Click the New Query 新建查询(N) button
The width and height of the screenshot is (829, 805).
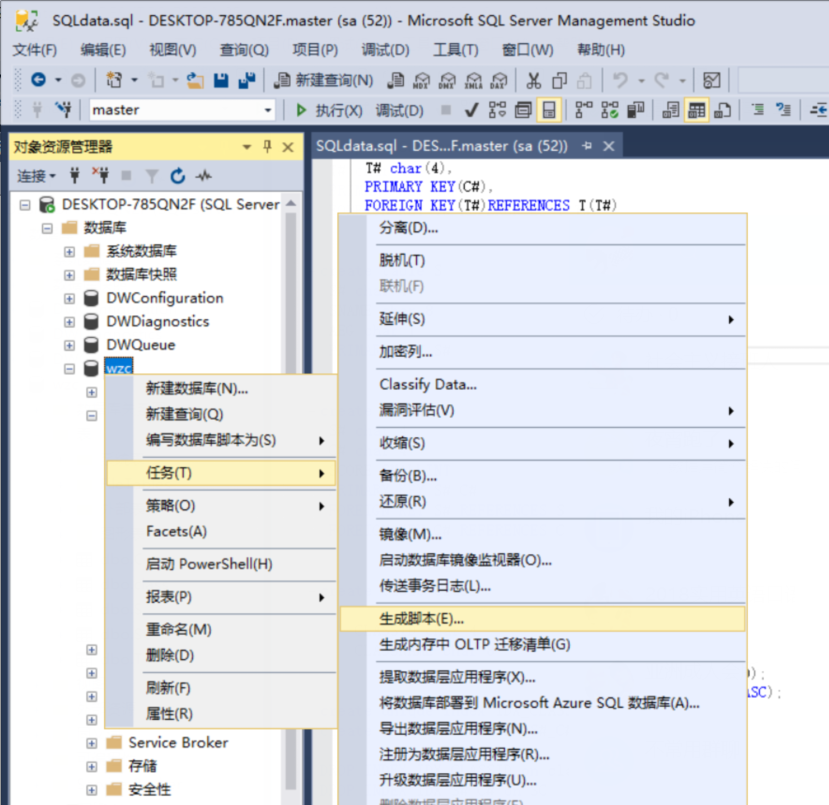[x=324, y=80]
